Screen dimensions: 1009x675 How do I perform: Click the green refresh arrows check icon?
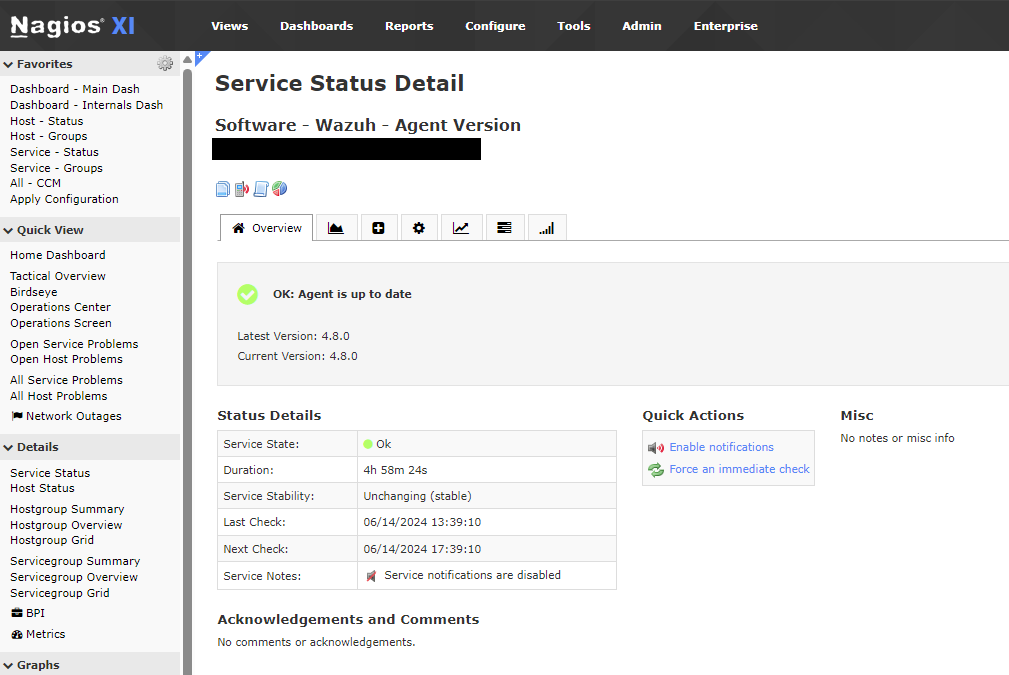[656, 470]
